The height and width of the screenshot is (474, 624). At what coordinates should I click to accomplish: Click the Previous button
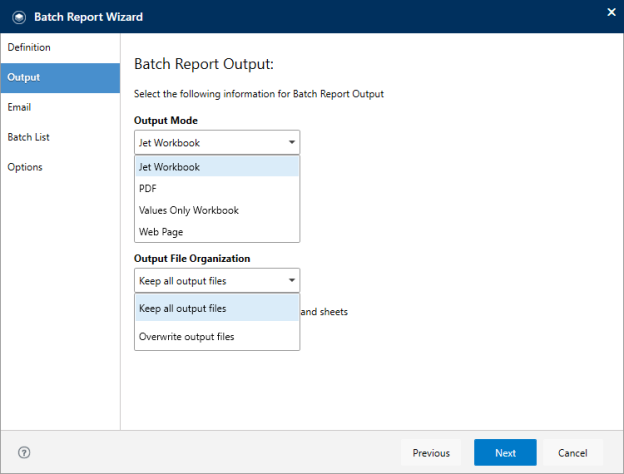click(431, 453)
